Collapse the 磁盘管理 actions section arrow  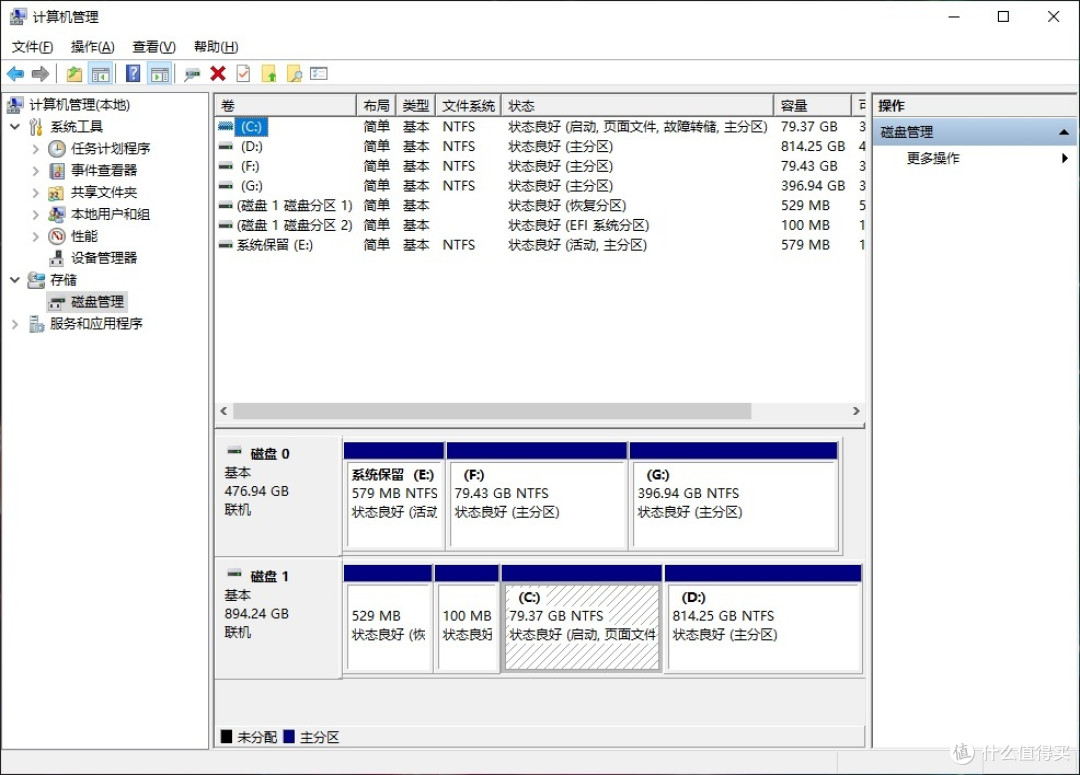1063,132
